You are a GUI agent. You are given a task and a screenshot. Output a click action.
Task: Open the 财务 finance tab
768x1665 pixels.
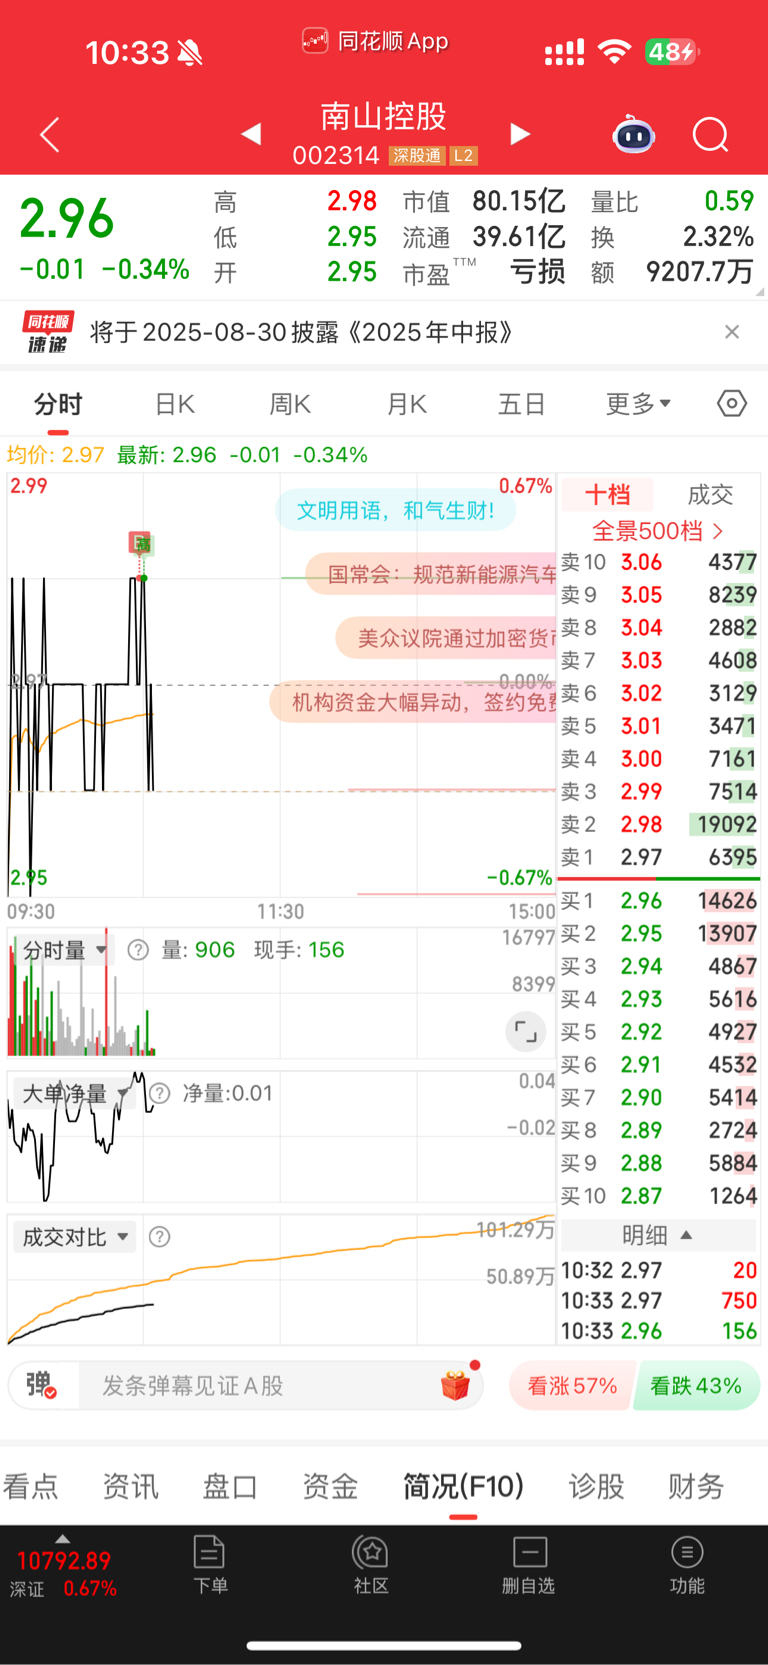(696, 1486)
